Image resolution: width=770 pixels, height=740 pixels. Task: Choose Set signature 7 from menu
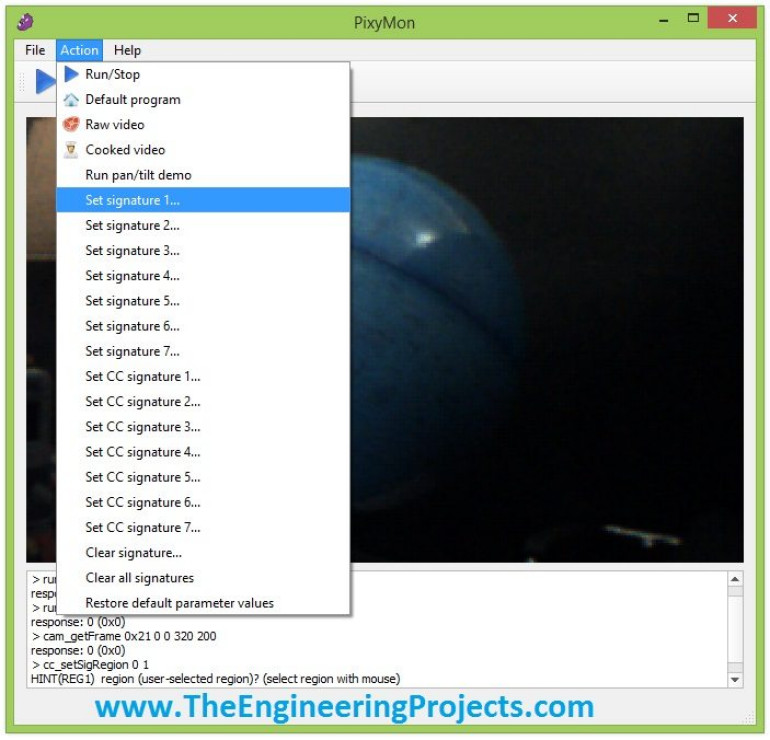(132, 351)
